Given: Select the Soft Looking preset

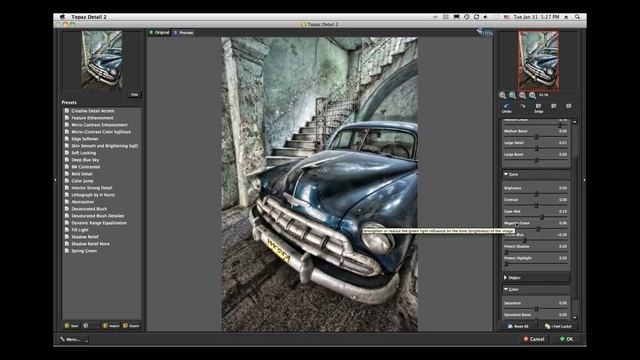Looking at the screenshot, I should 83,153.
